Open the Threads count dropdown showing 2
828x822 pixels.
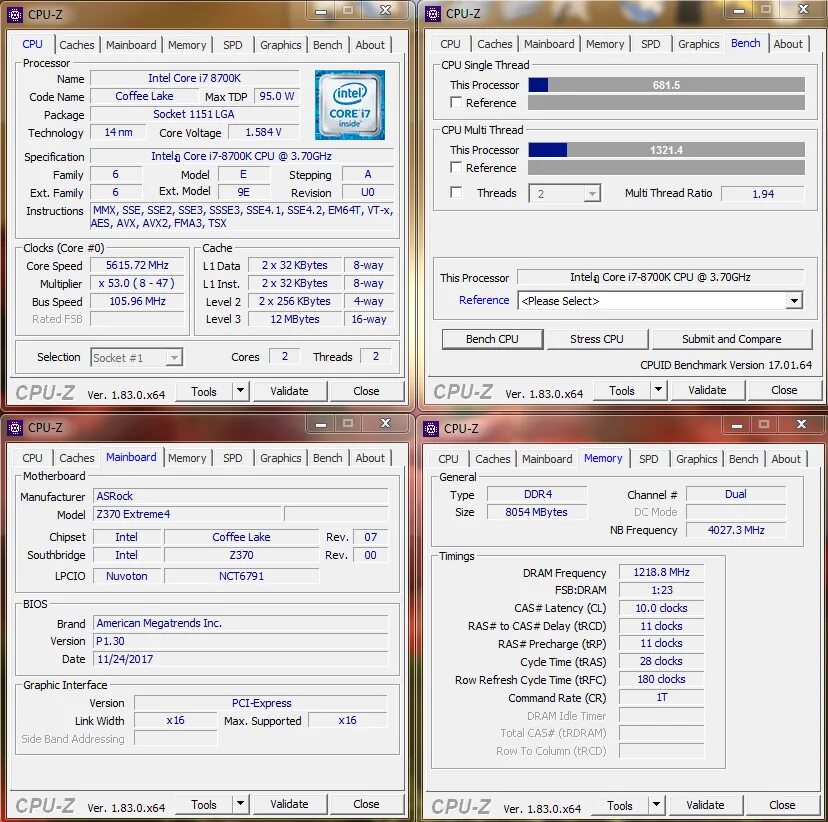[592, 194]
